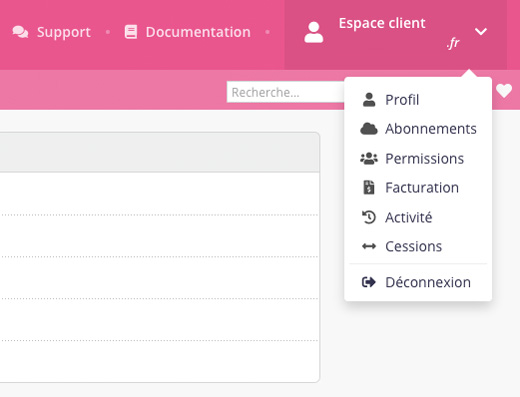Click the Permissions users group icon
The image size is (520, 397).
tap(369, 158)
